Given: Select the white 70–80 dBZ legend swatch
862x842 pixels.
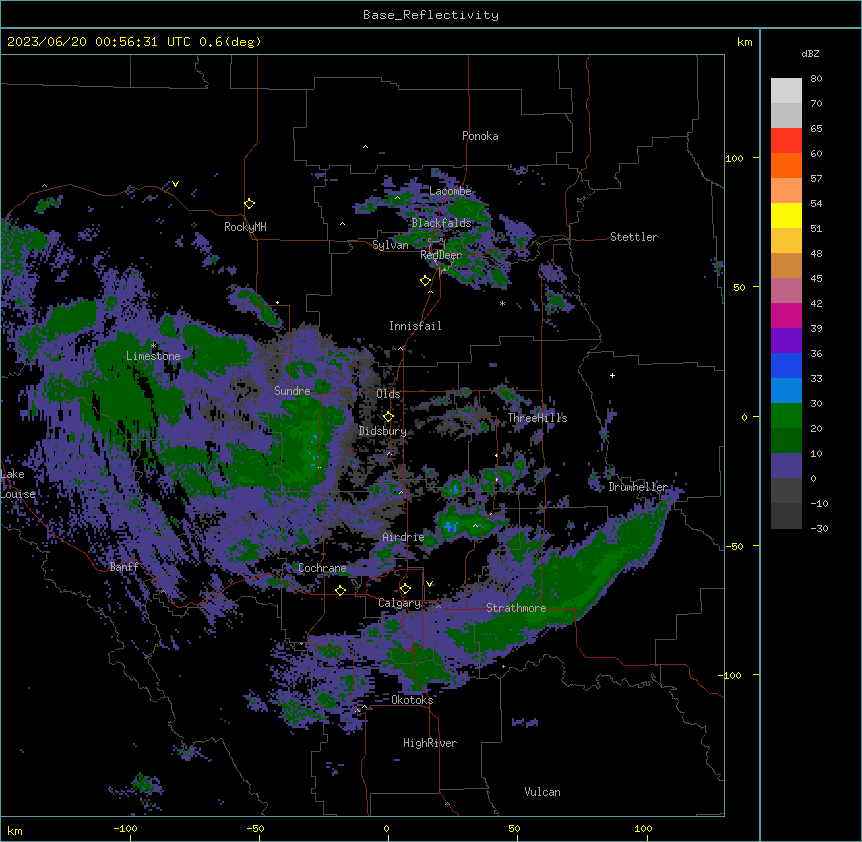Looking at the screenshot, I should coord(786,91).
